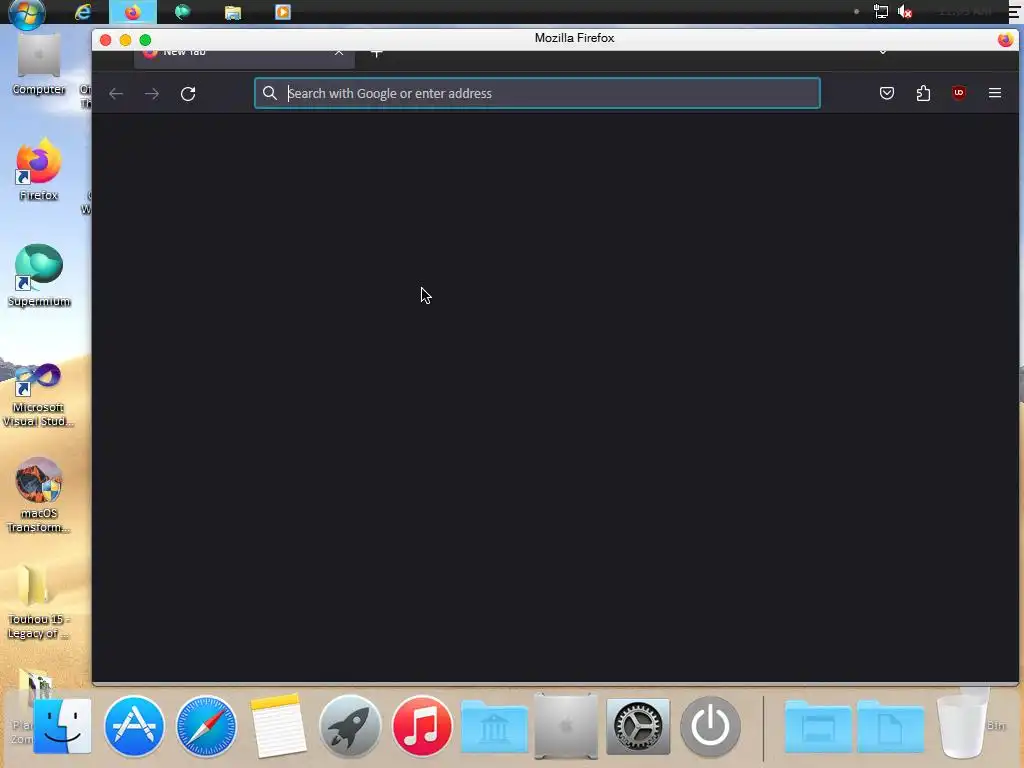Click the power button in dock
1024x768 pixels.
coord(711,726)
